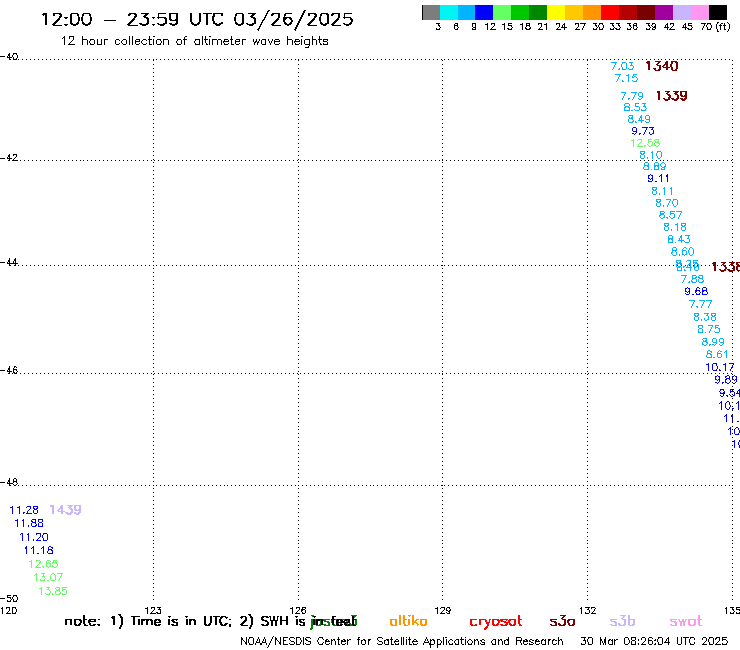Select the s3b pass time label 1439
The width and height of the screenshot is (740, 650).
(x=65, y=510)
